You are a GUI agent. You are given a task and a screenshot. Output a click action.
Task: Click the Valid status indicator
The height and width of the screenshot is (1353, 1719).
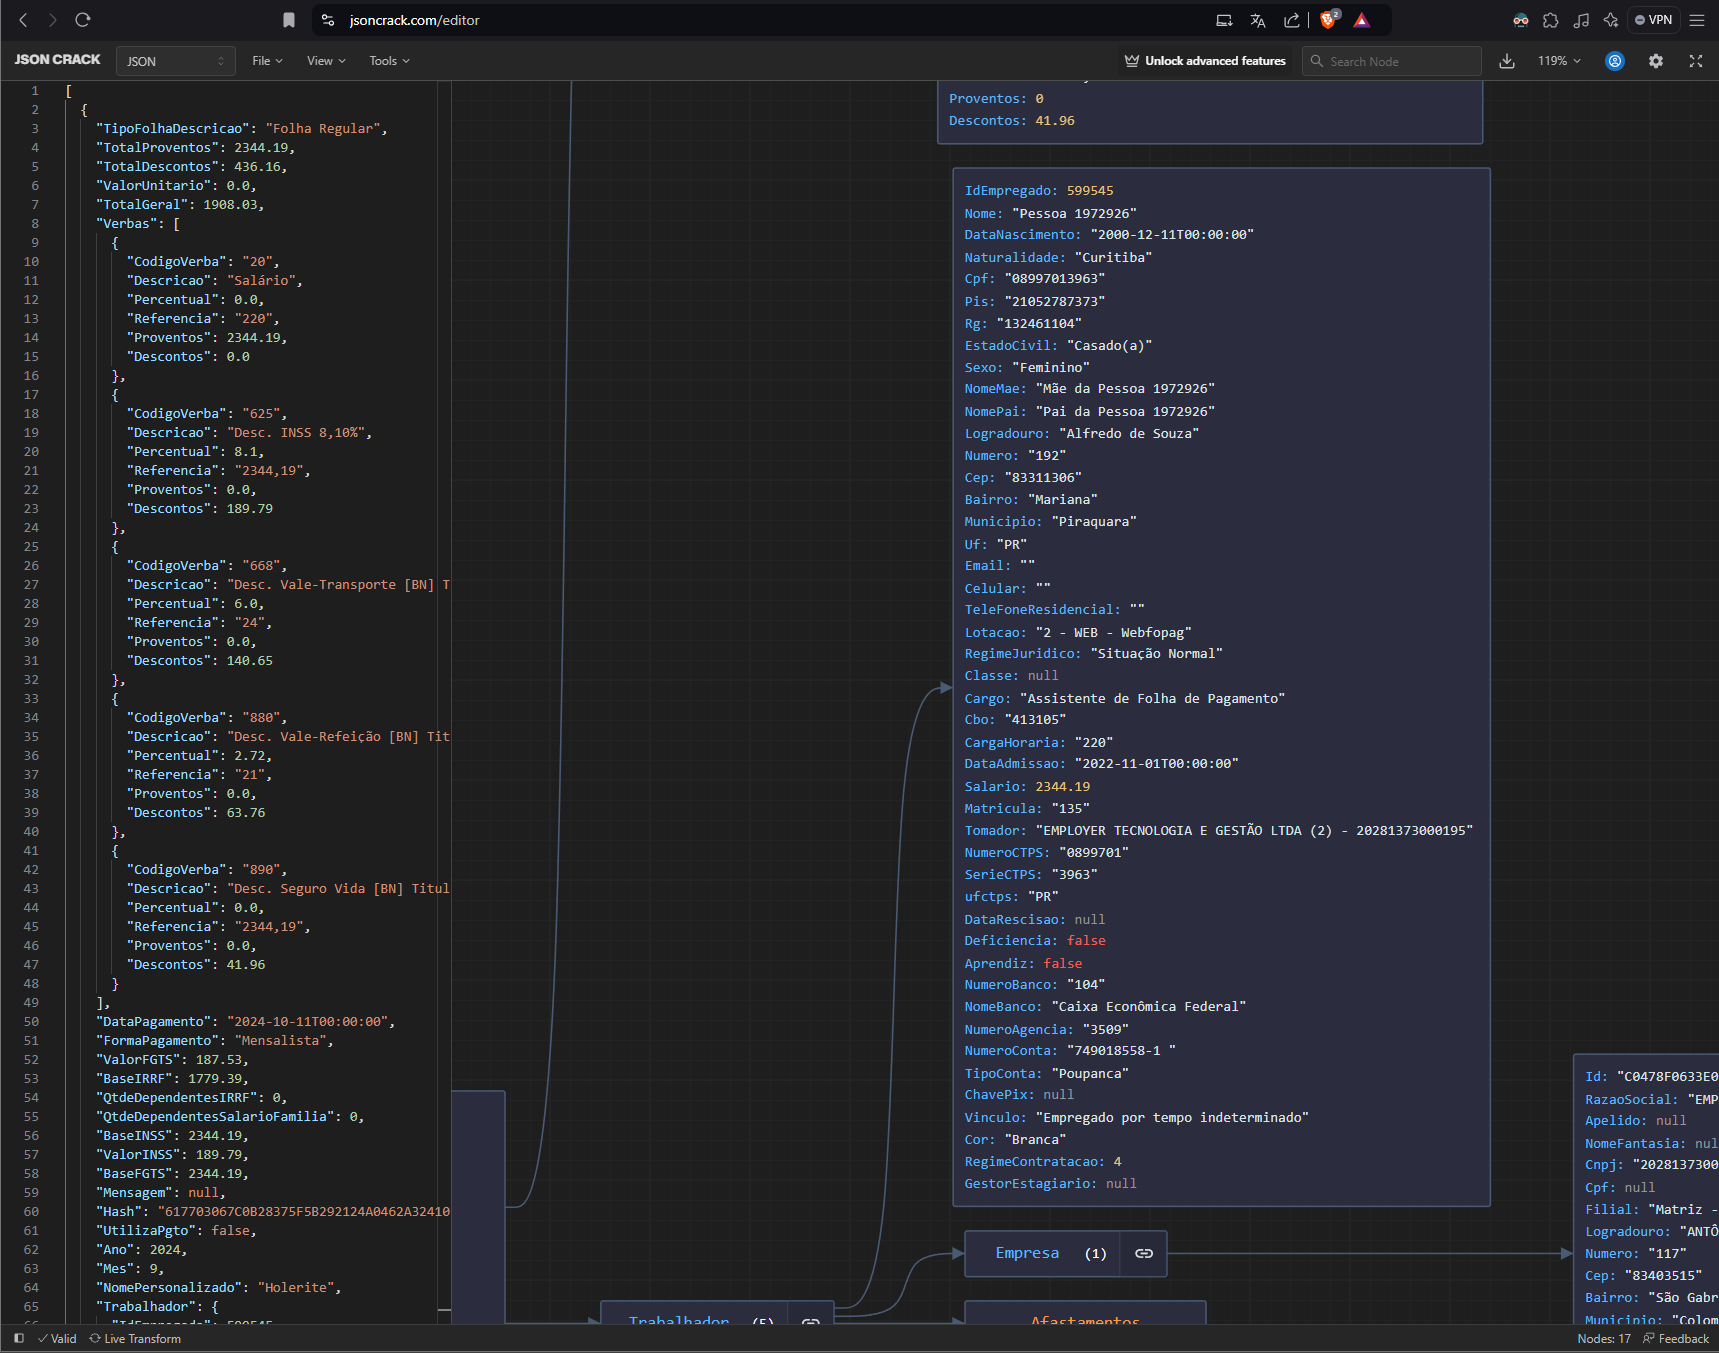pyautogui.click(x=57, y=1338)
